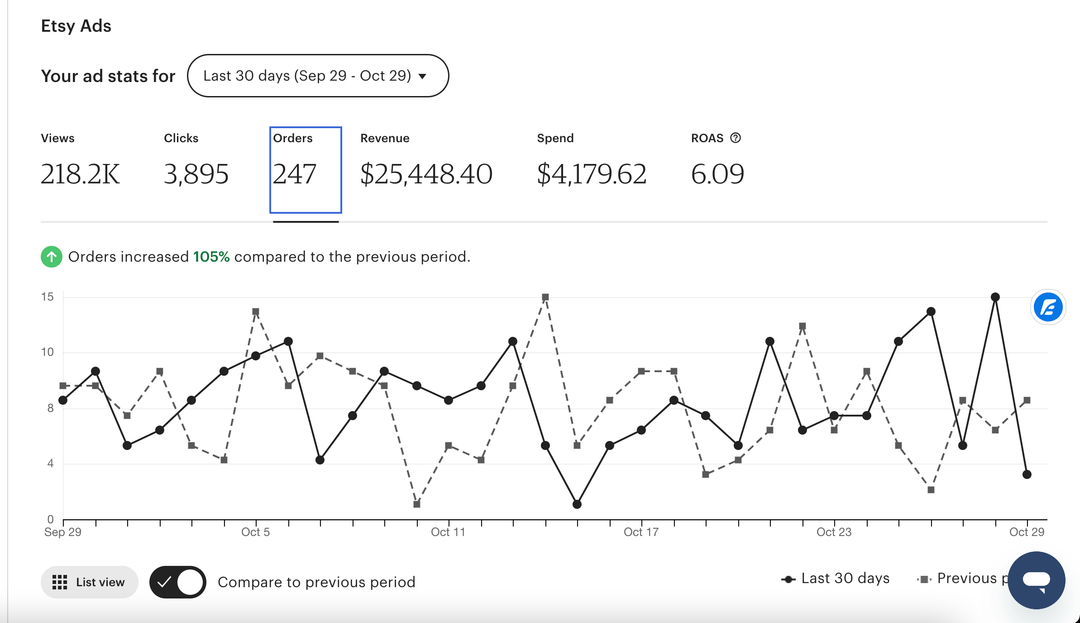The height and width of the screenshot is (623, 1080).
Task: Open the chat support bubble
Action: (1036, 580)
